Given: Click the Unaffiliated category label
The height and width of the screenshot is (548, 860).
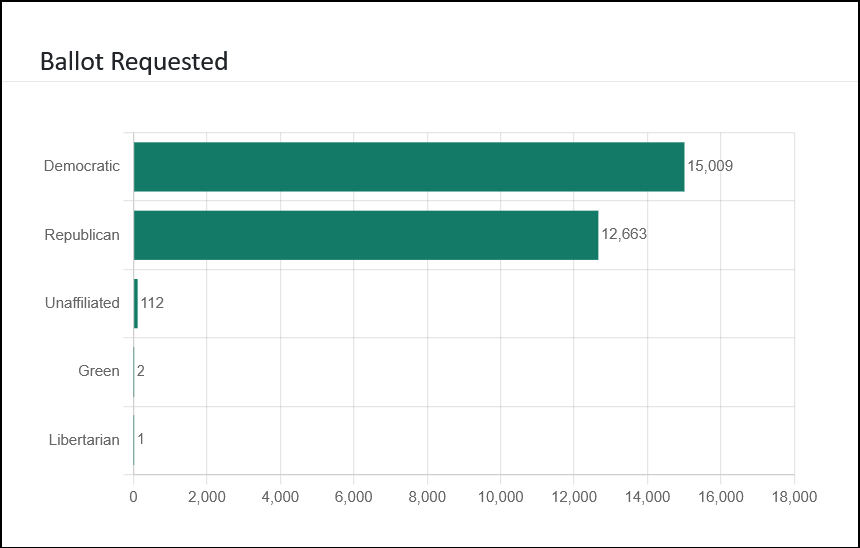Looking at the screenshot, I should tap(82, 303).
